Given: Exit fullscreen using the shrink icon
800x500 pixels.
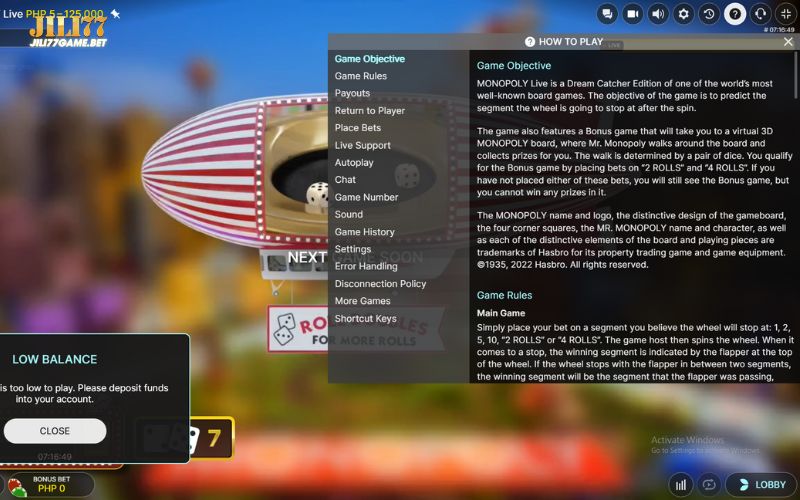Looking at the screenshot, I should (786, 14).
